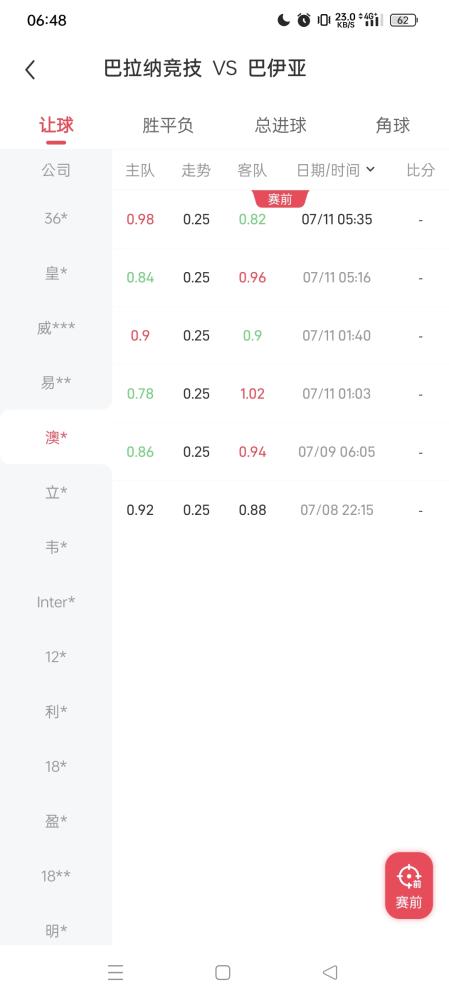Select the 让球 tab

56,125
